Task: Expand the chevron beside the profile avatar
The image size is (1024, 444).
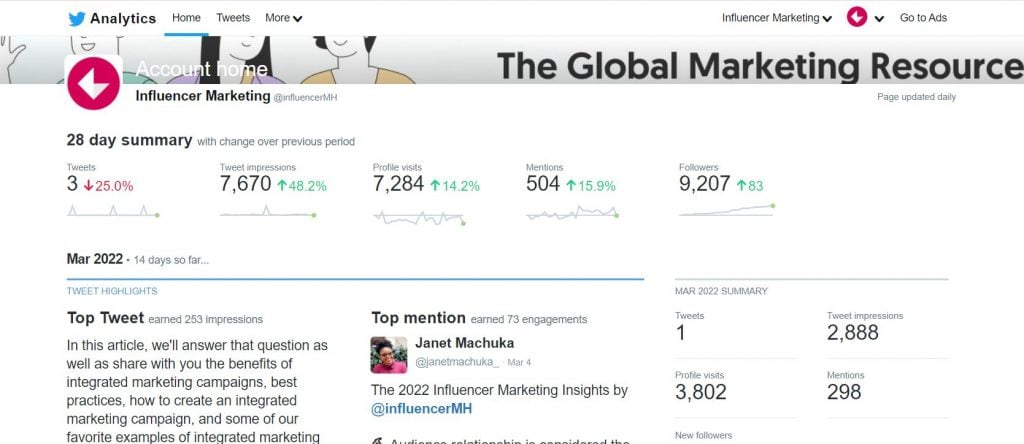Action: point(879,19)
